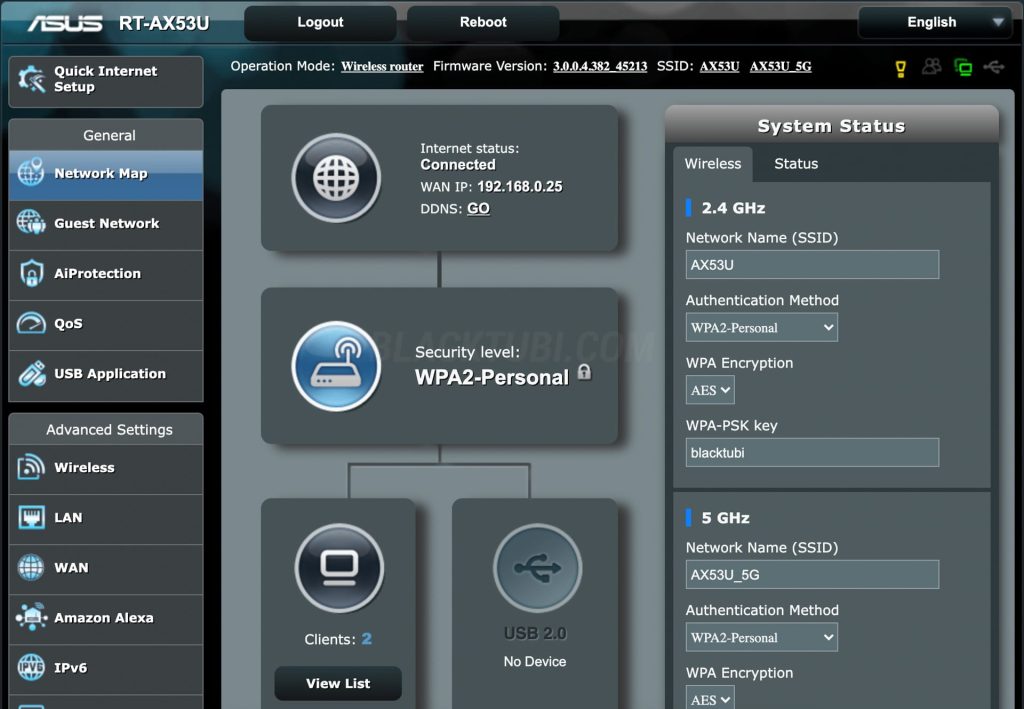Screen dimensions: 1024x709
Task: Click the QoS gauge icon
Action: point(31,323)
